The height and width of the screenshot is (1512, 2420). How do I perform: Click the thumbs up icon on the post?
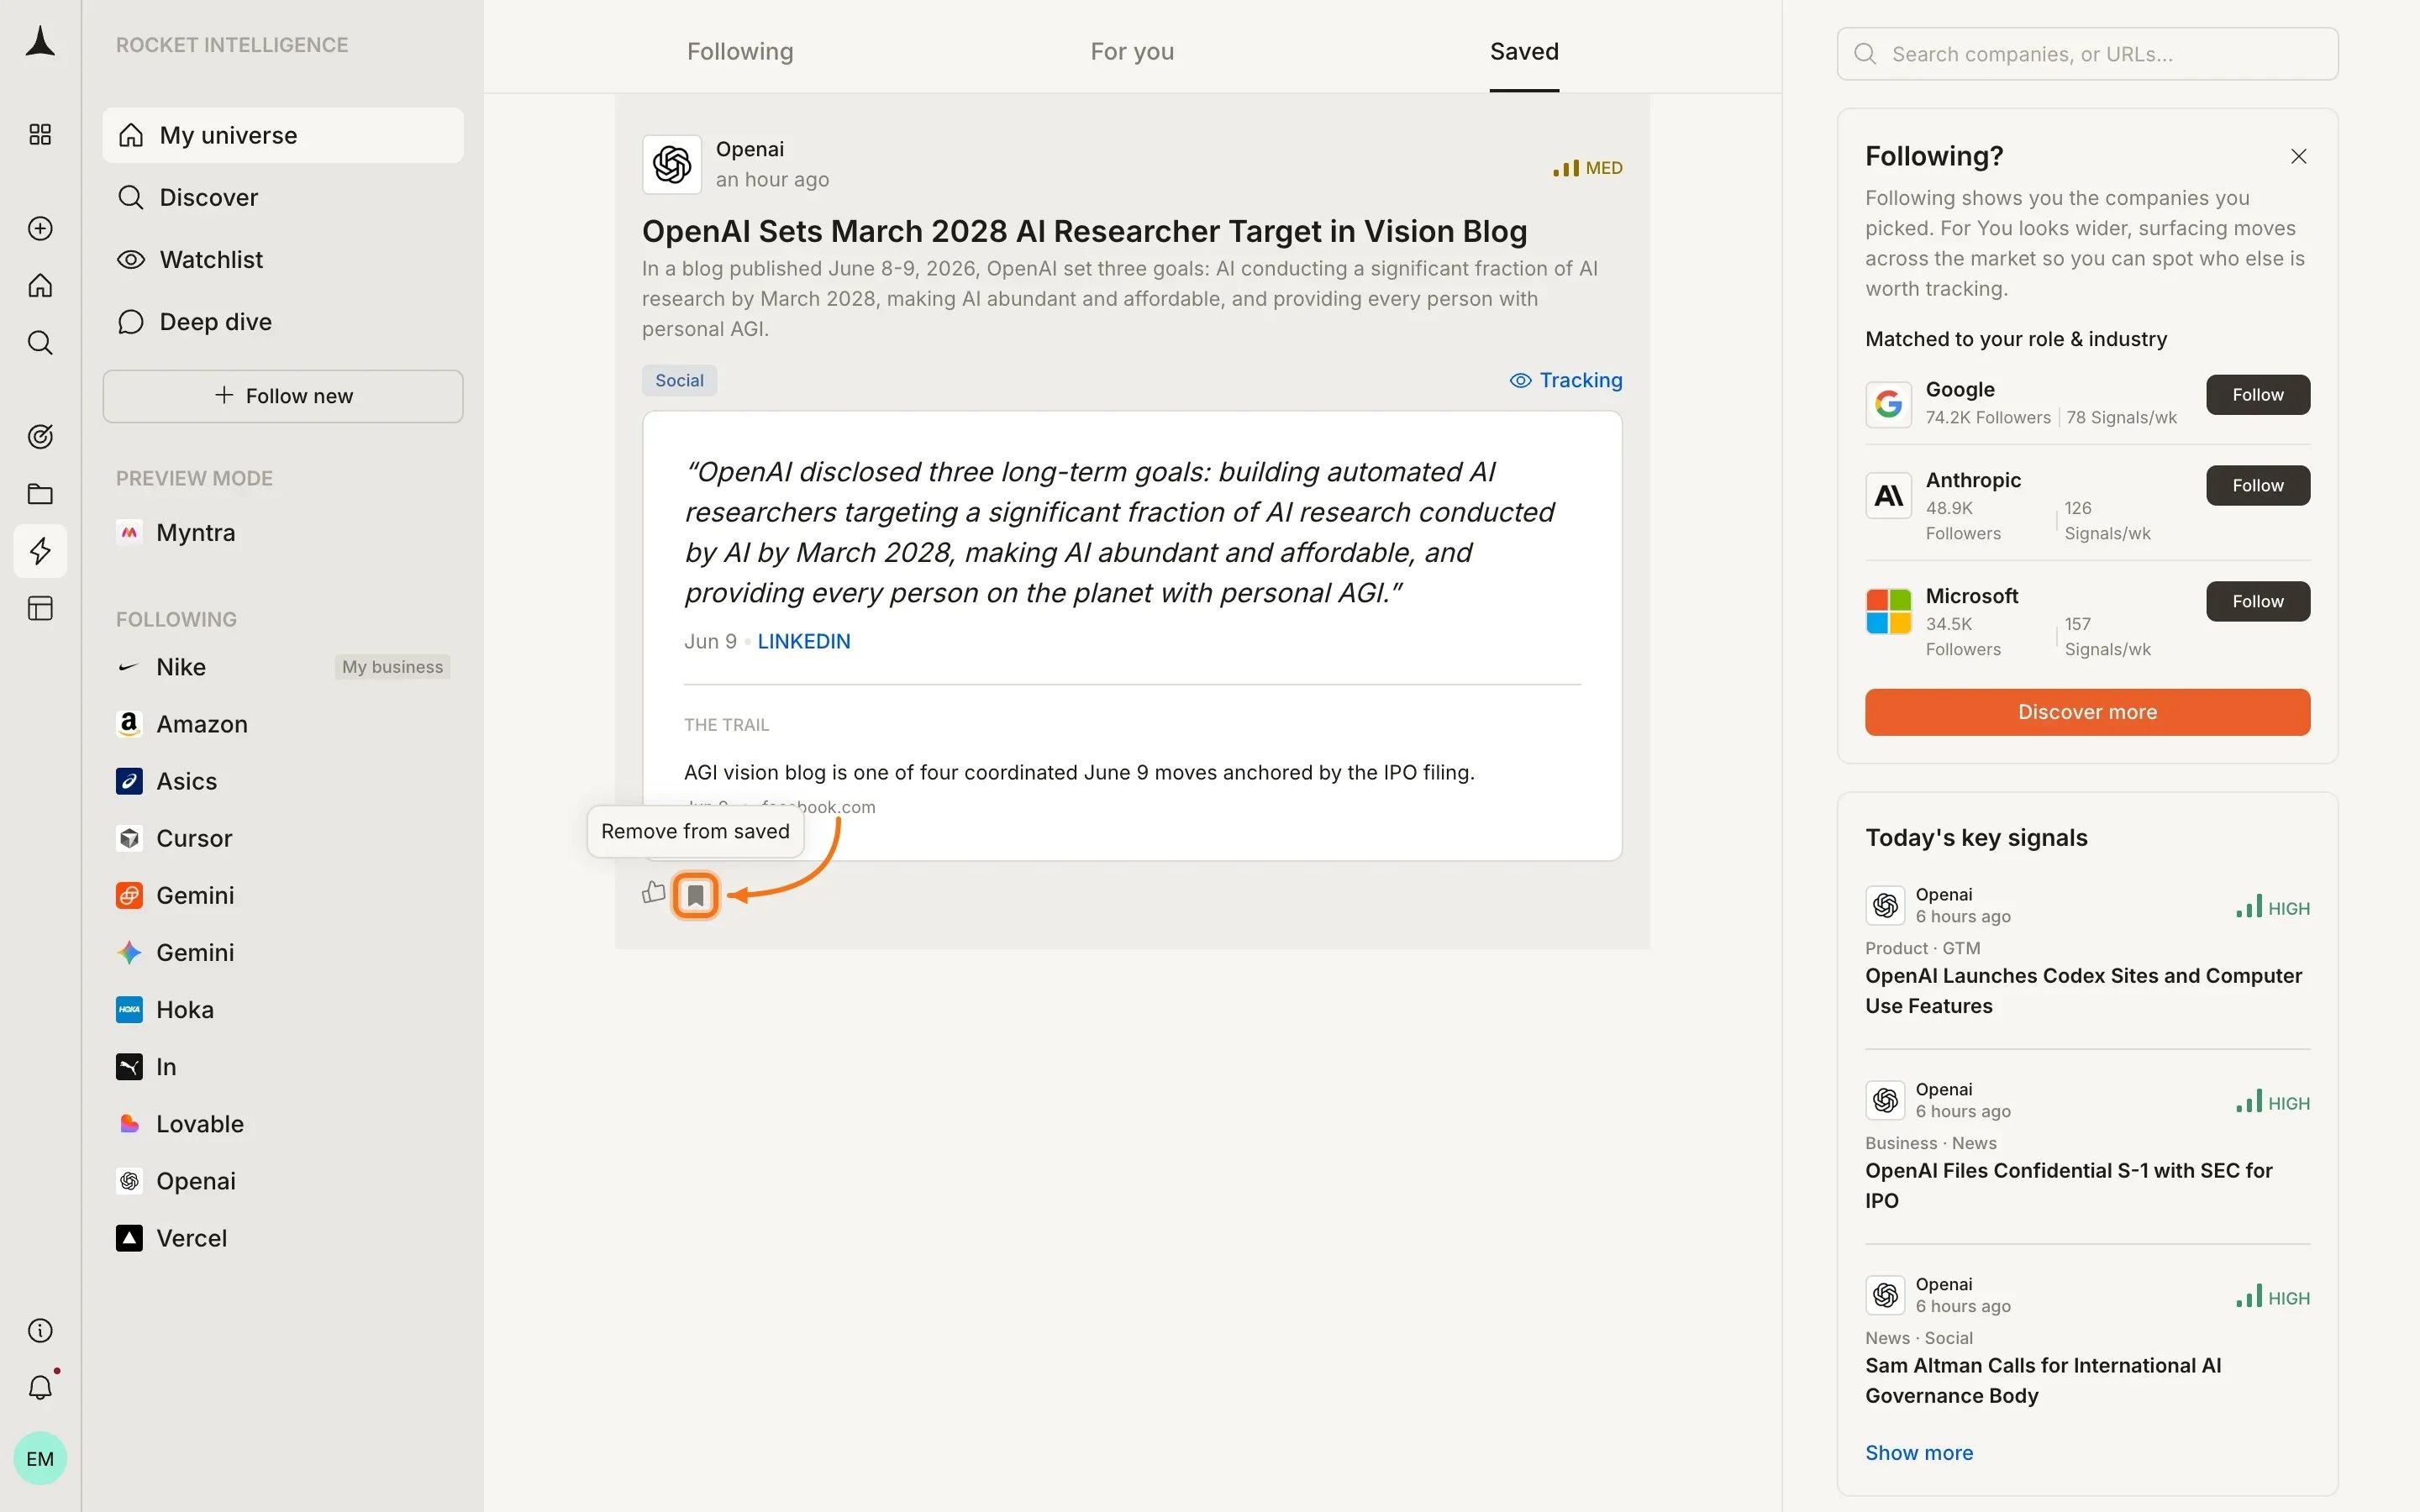click(x=654, y=892)
